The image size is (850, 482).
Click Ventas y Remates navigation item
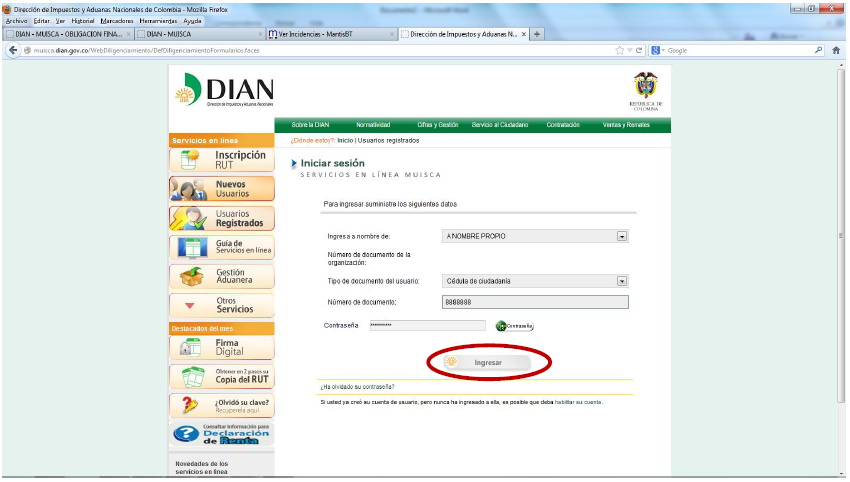(x=626, y=125)
